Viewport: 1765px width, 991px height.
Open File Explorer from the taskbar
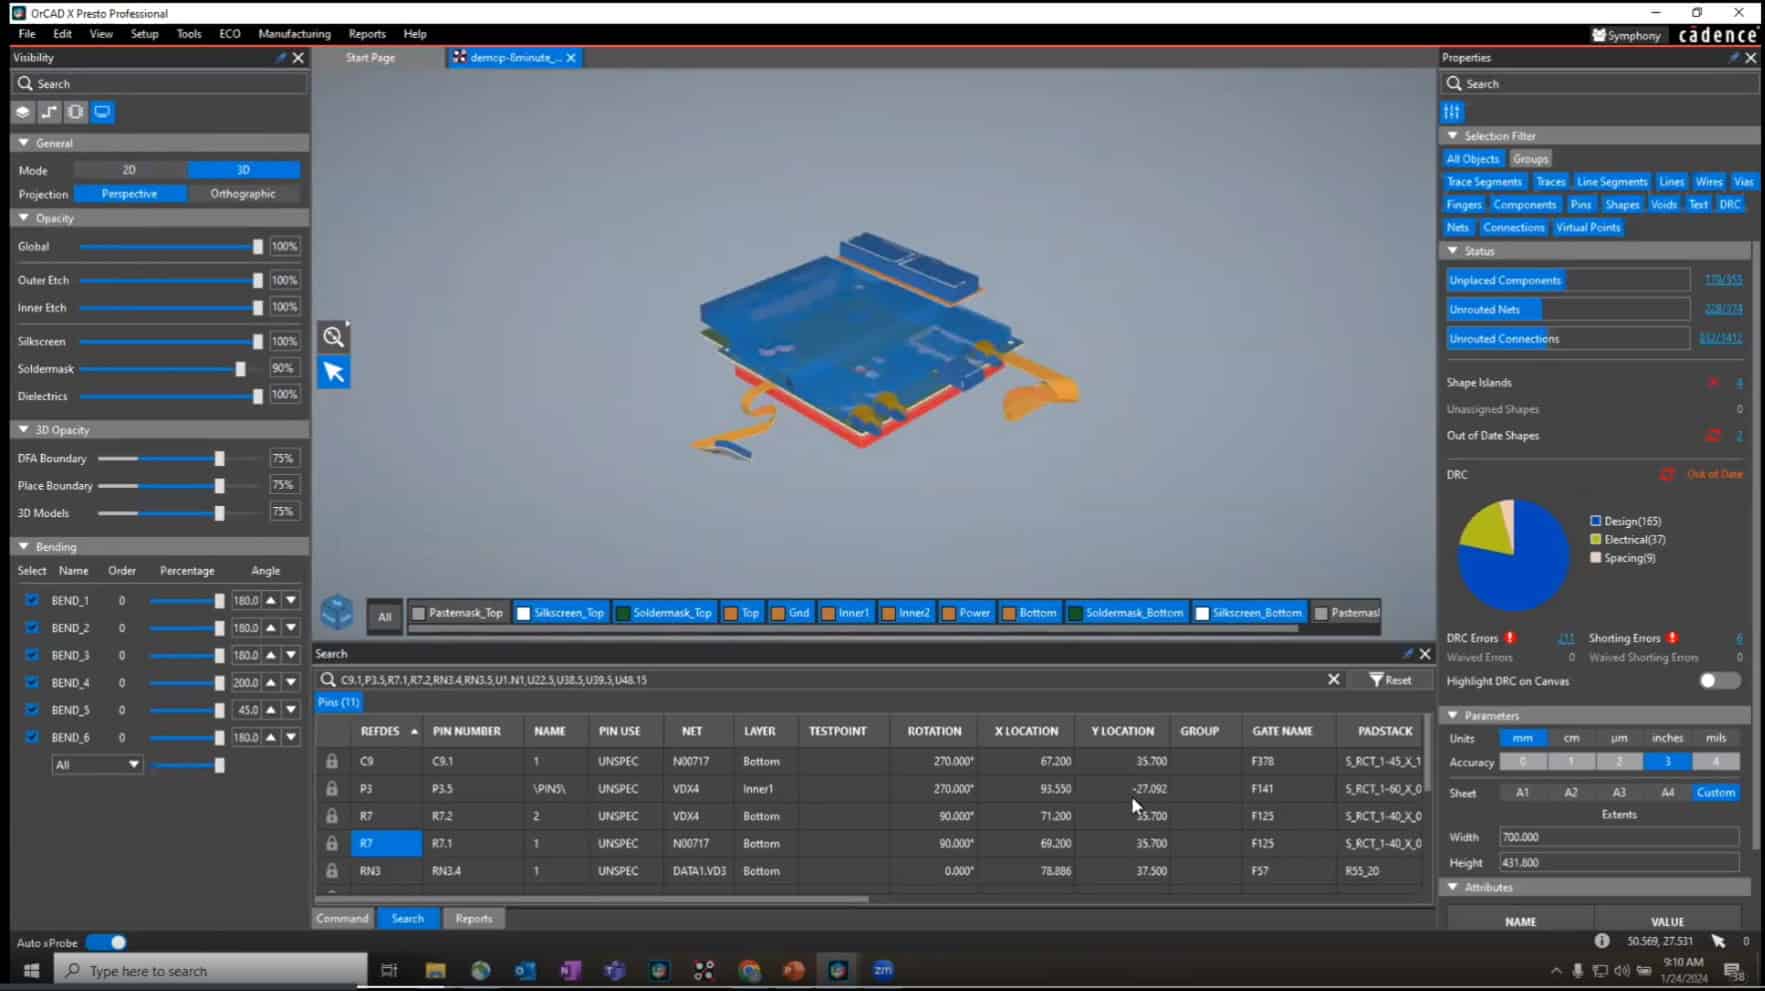435,970
